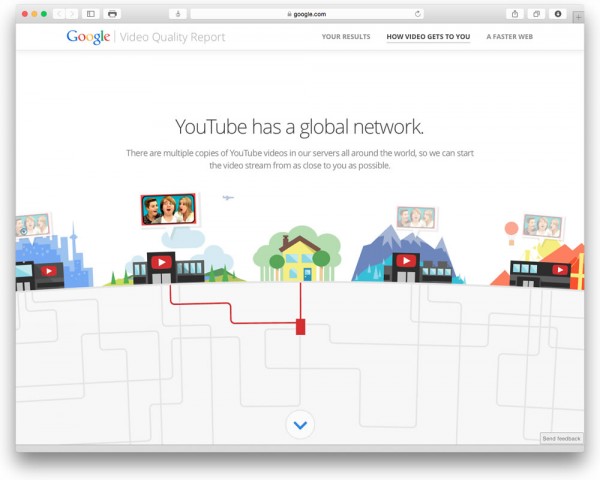Click the yellow house illustration

click(x=299, y=258)
